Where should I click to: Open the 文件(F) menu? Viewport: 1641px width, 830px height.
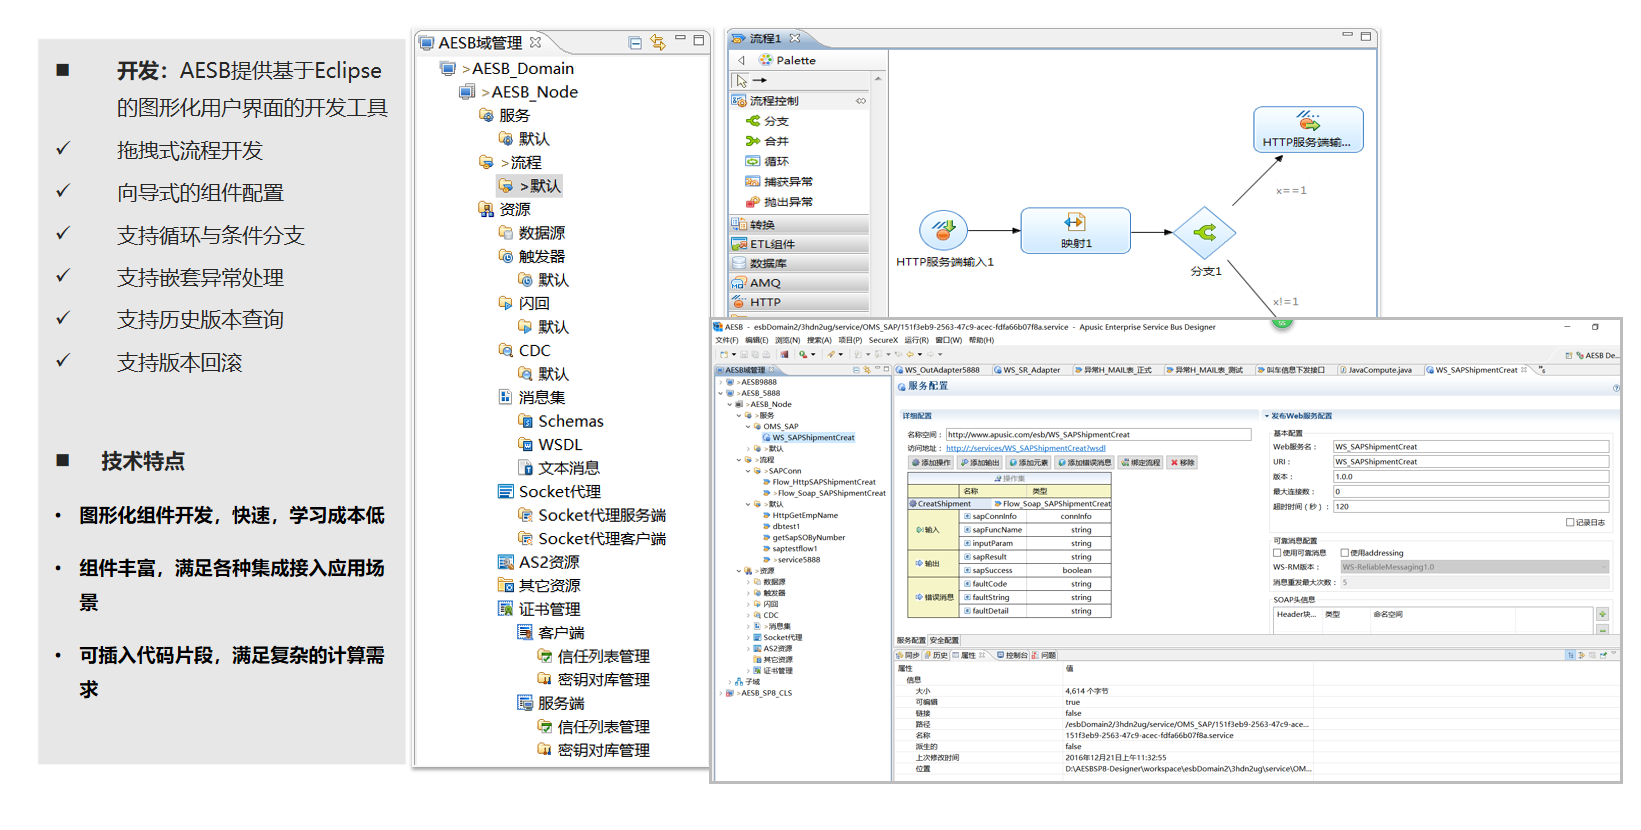point(727,340)
